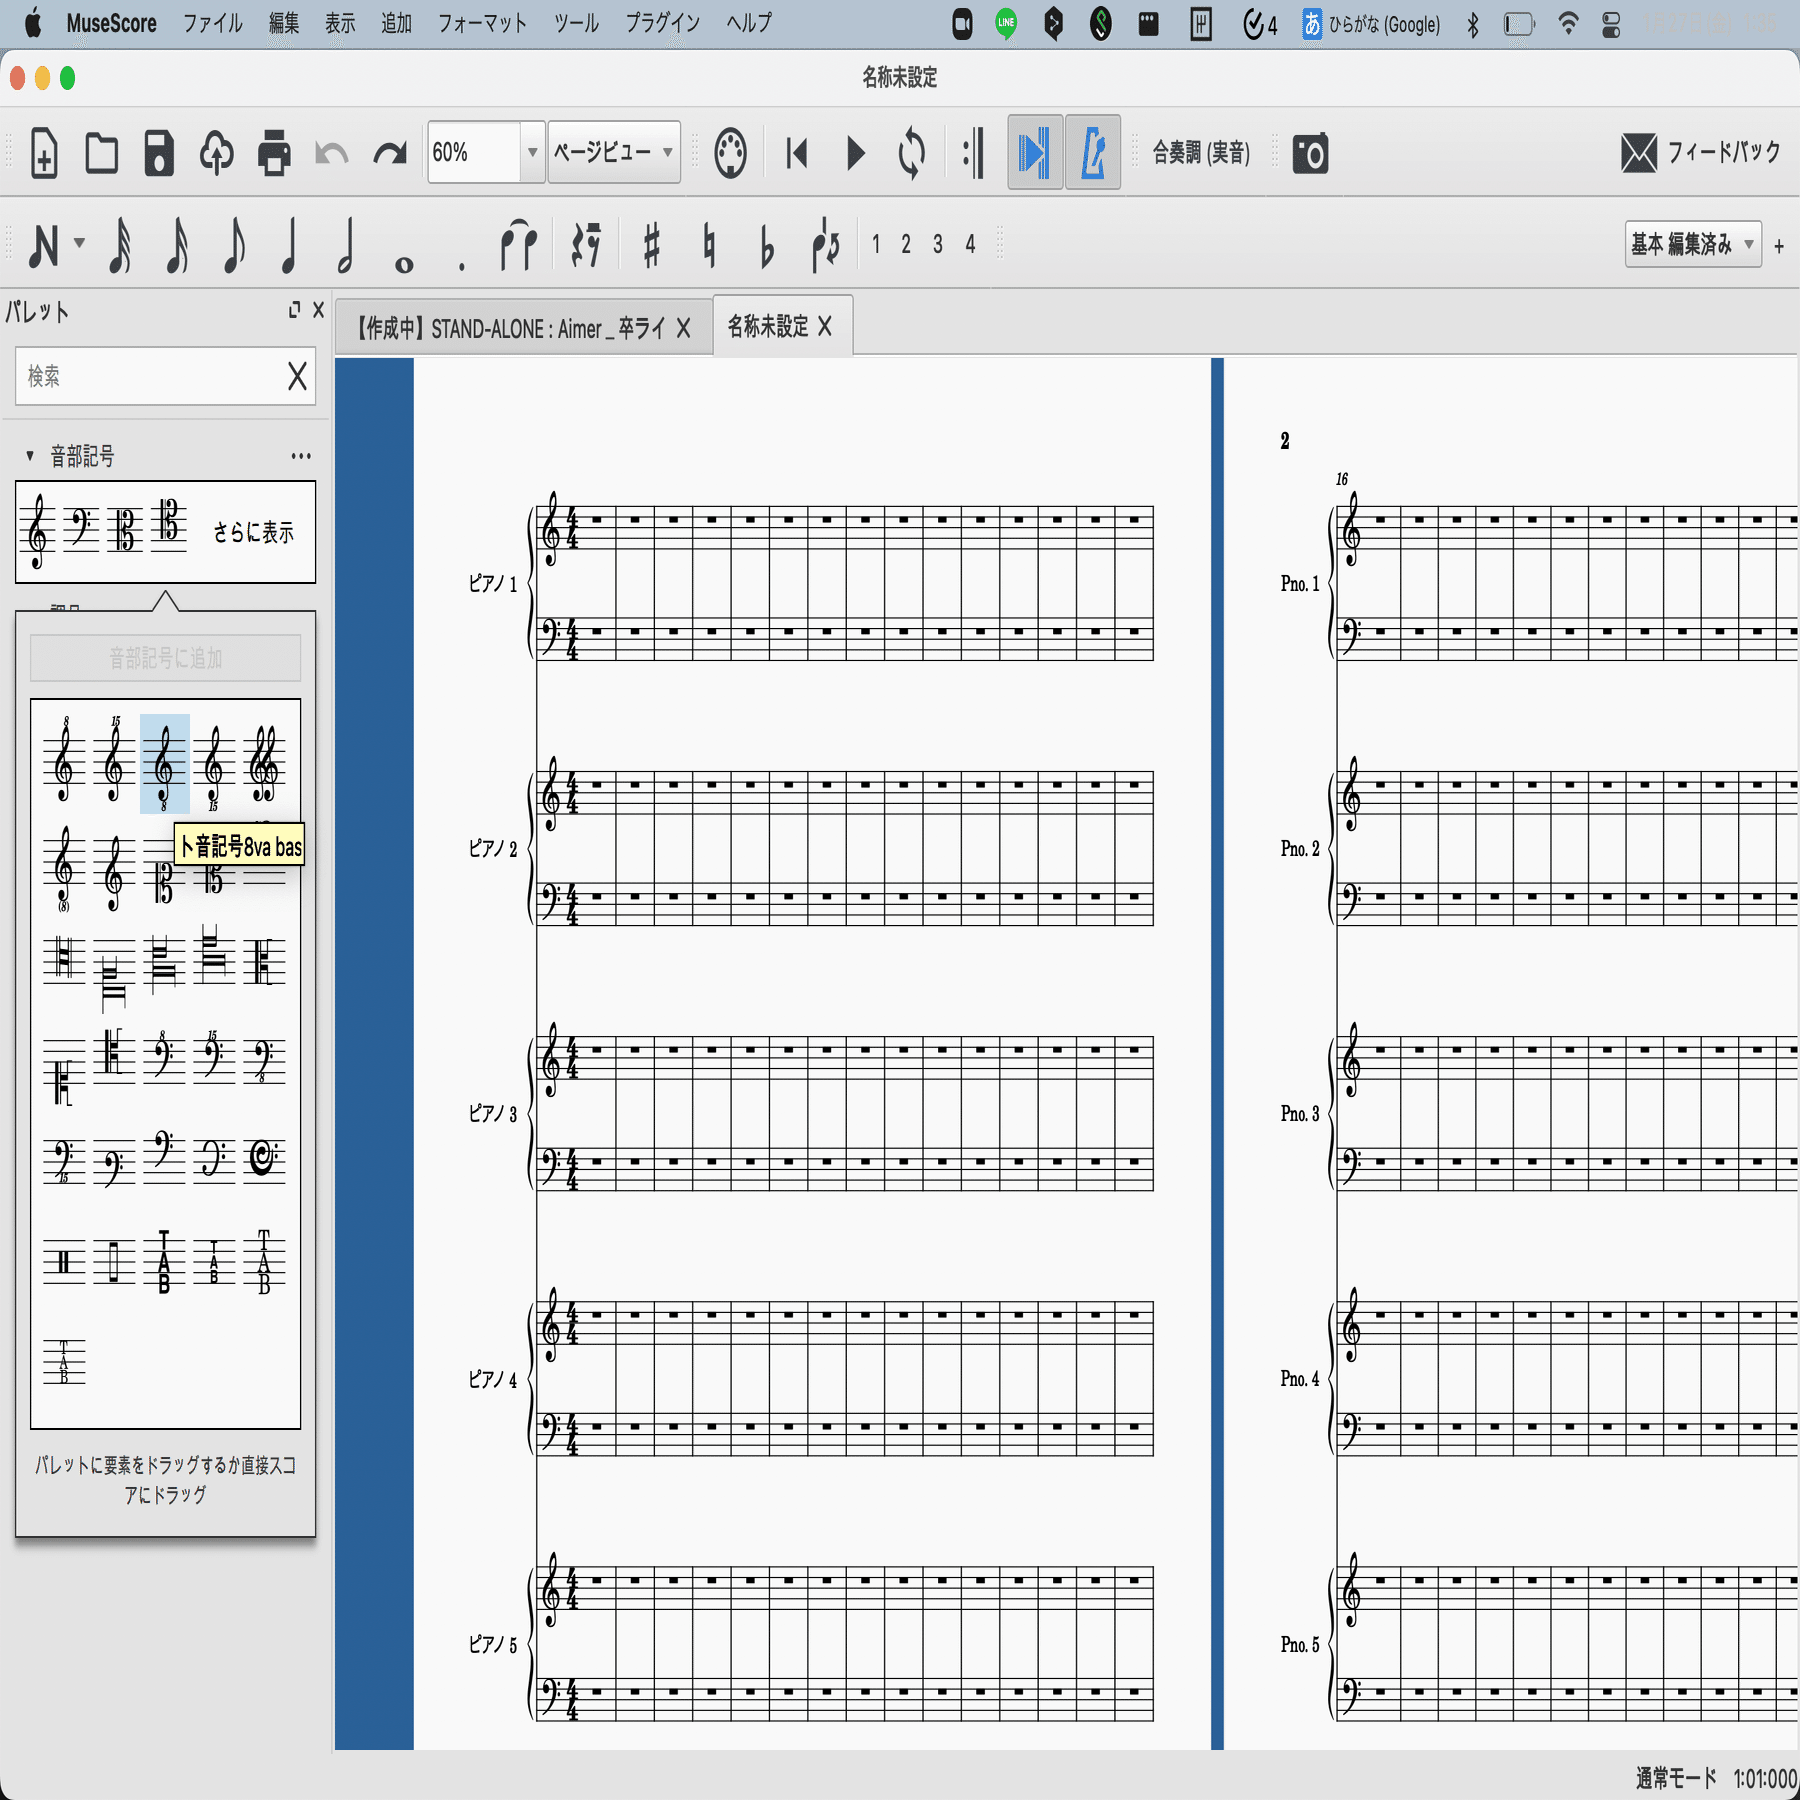Redo the last action

click(389, 153)
